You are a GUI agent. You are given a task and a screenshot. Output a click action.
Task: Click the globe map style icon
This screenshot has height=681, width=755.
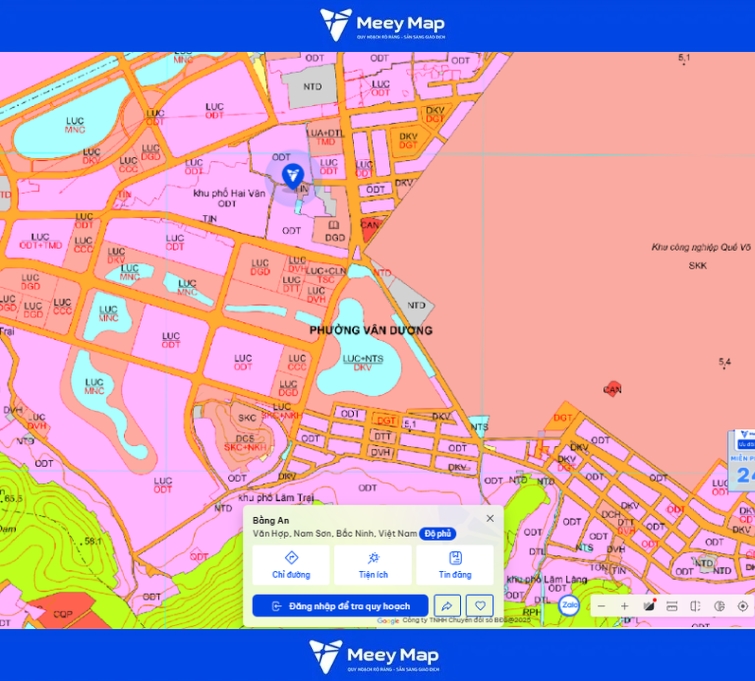(x=719, y=606)
